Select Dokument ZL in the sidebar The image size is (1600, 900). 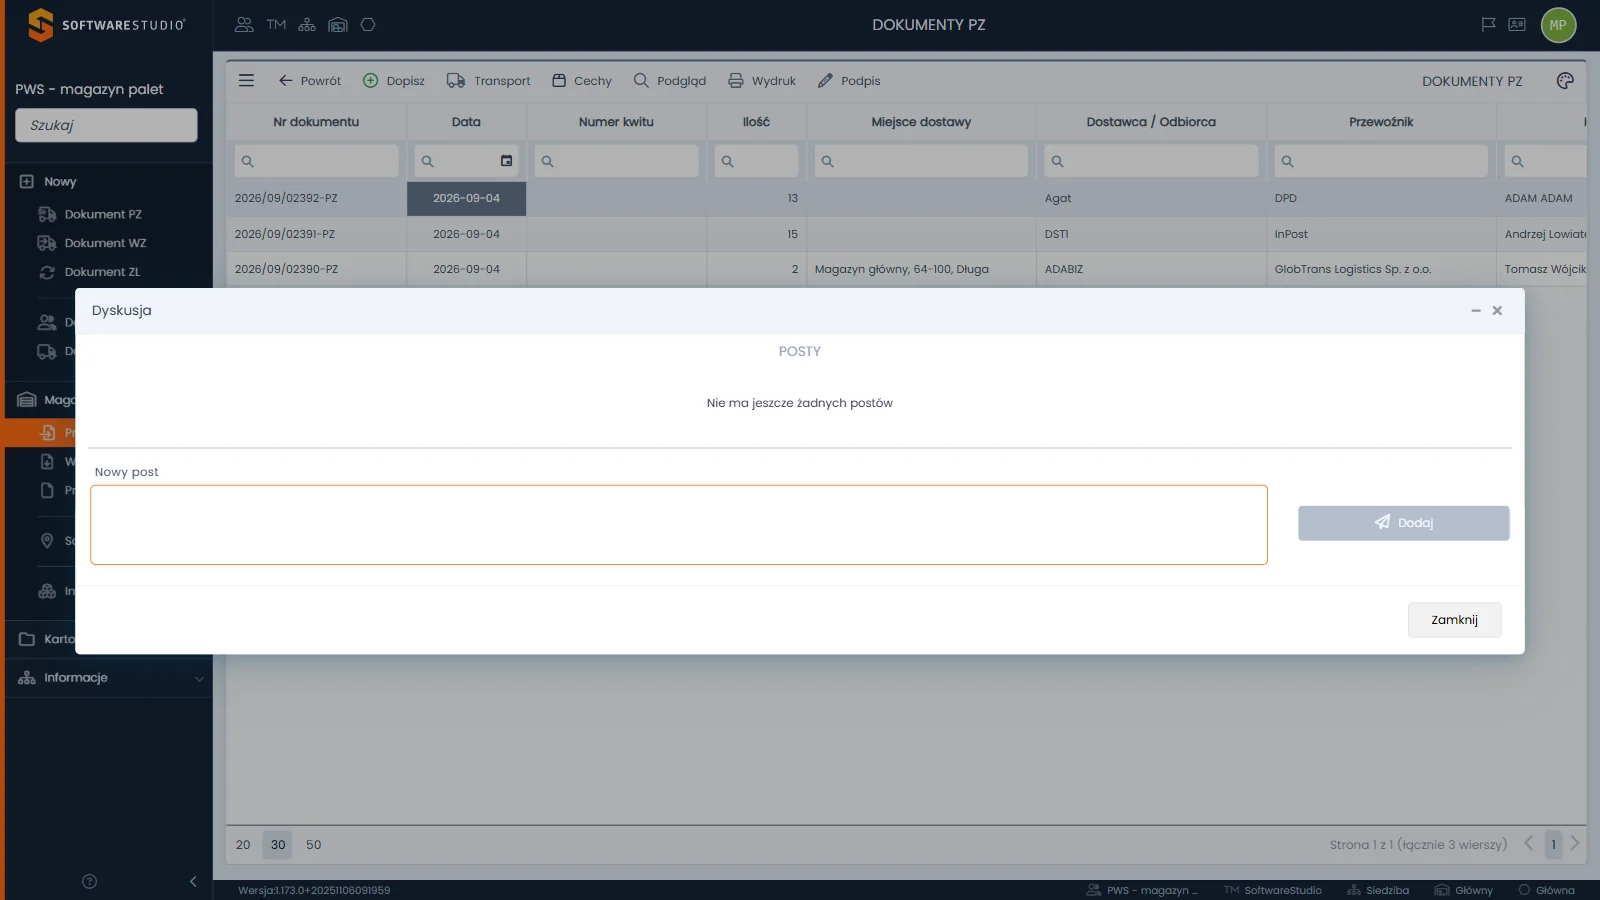pyautogui.click(x=102, y=272)
